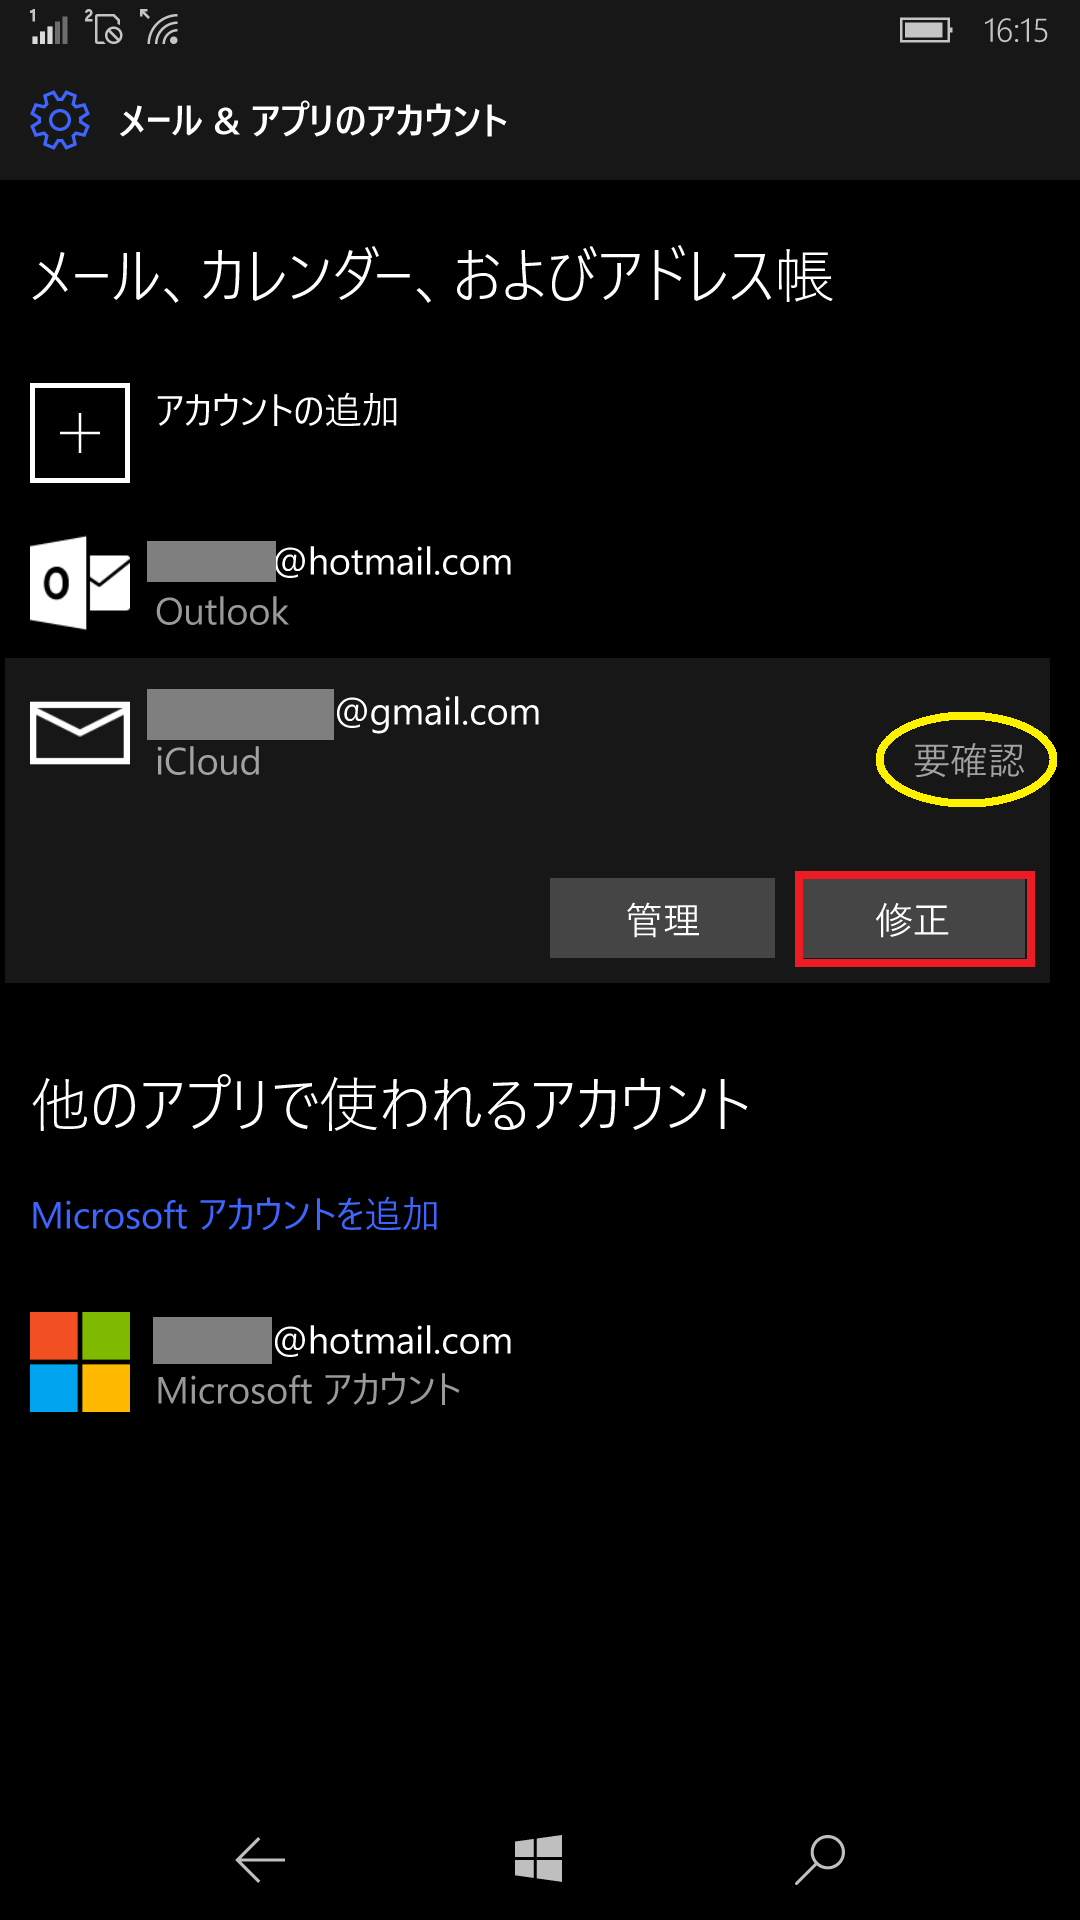Tap the clock showing 16:15
The height and width of the screenshot is (1920, 1080).
[x=1015, y=31]
